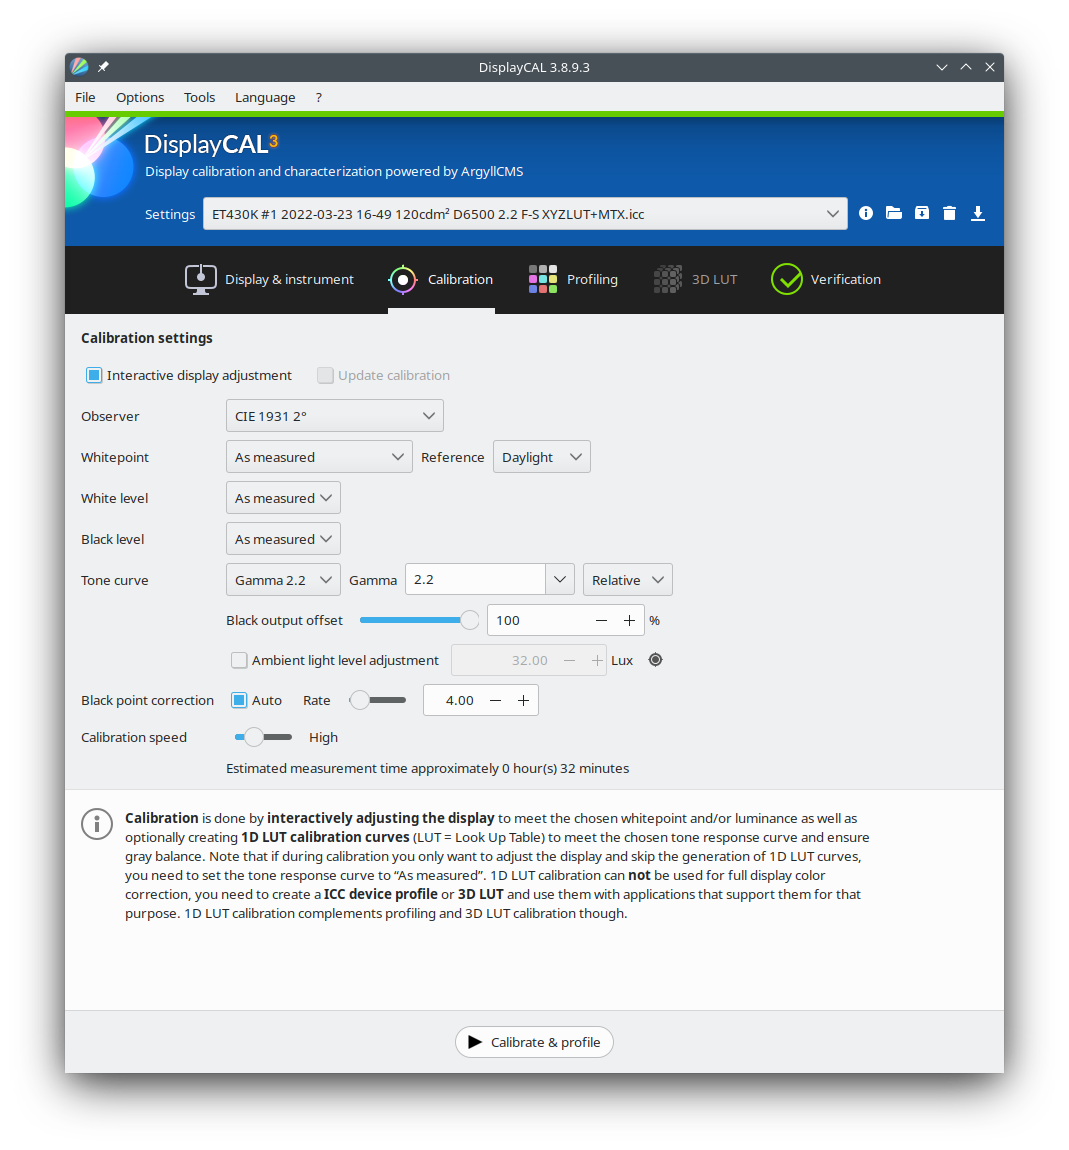Open the Tools menu
The height and width of the screenshot is (1150, 1069).
(x=199, y=97)
